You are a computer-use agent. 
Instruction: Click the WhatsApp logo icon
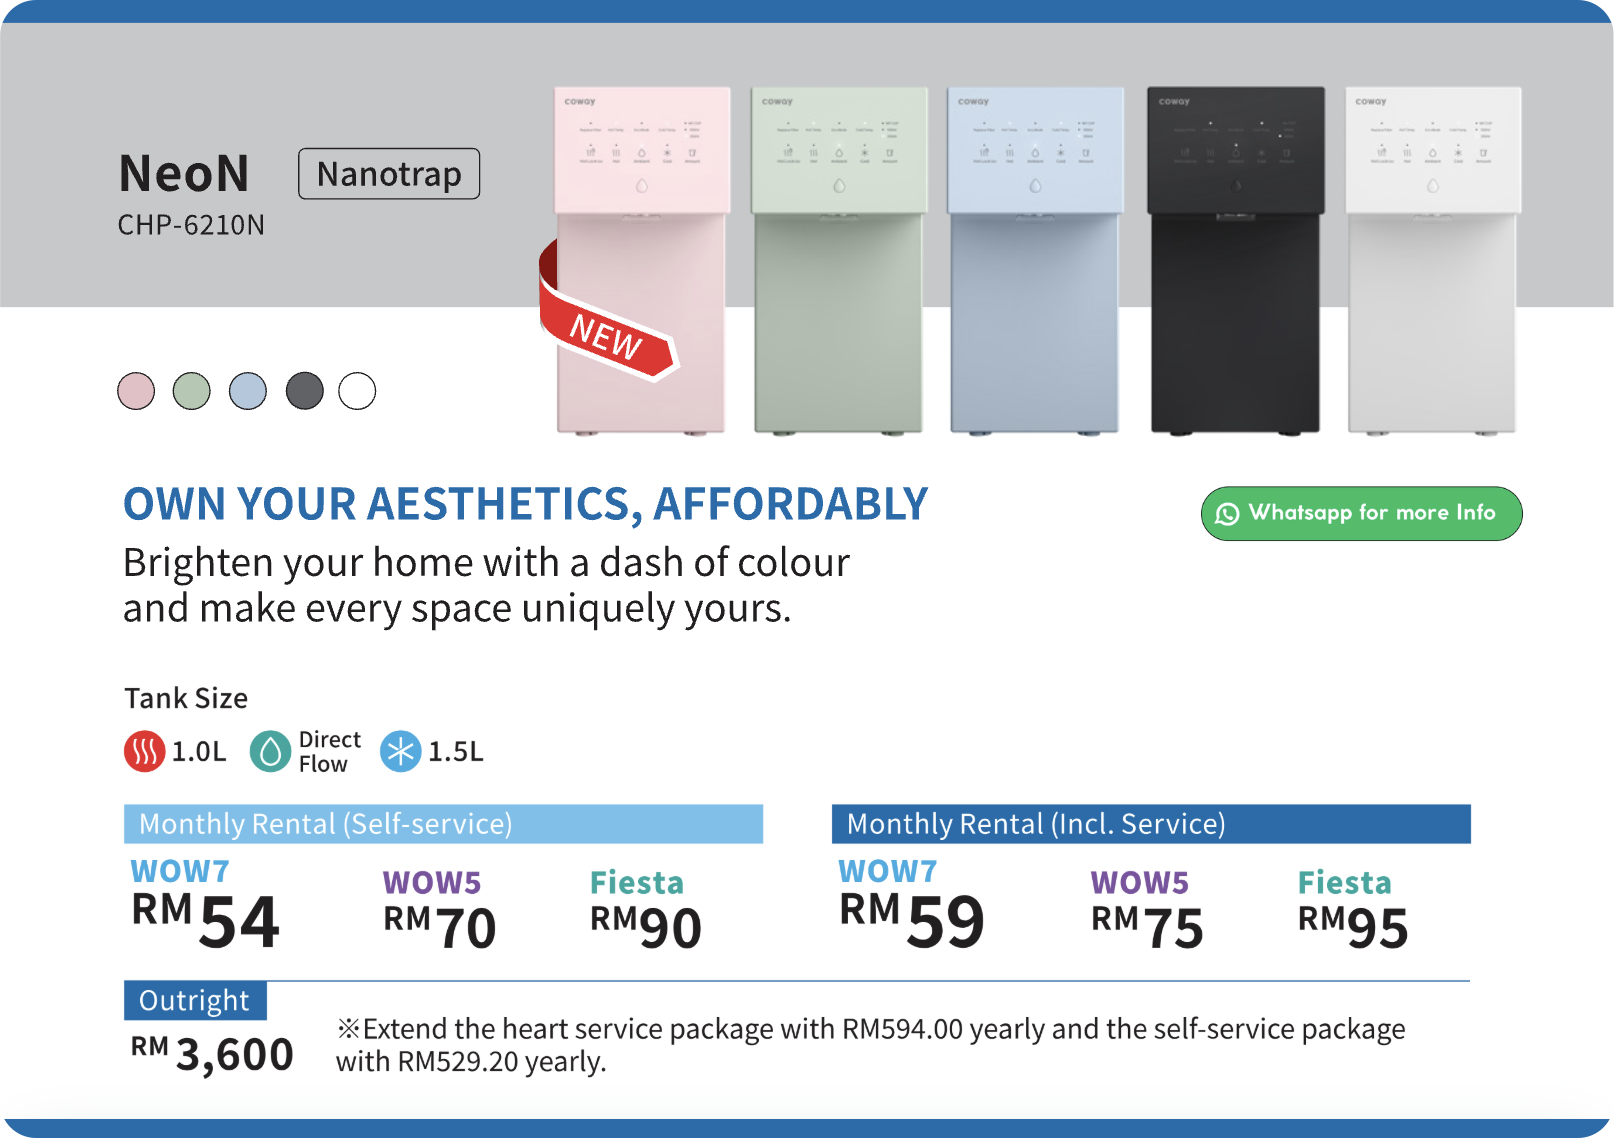pos(1227,514)
